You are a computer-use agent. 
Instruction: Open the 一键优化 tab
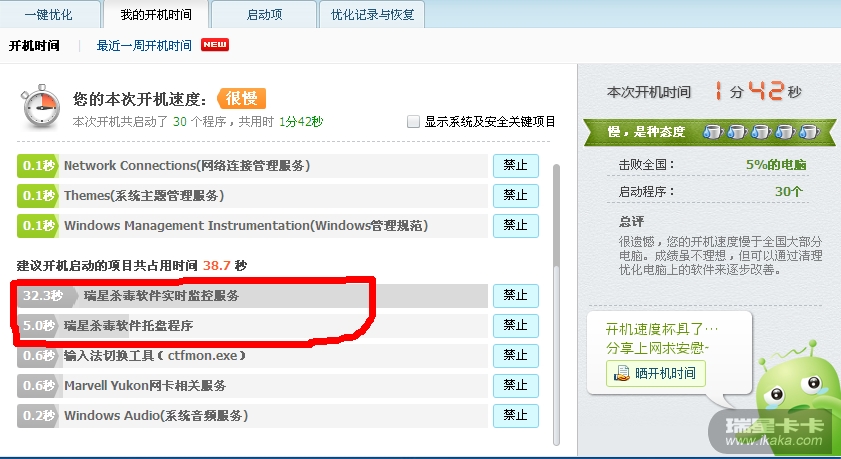[49, 14]
